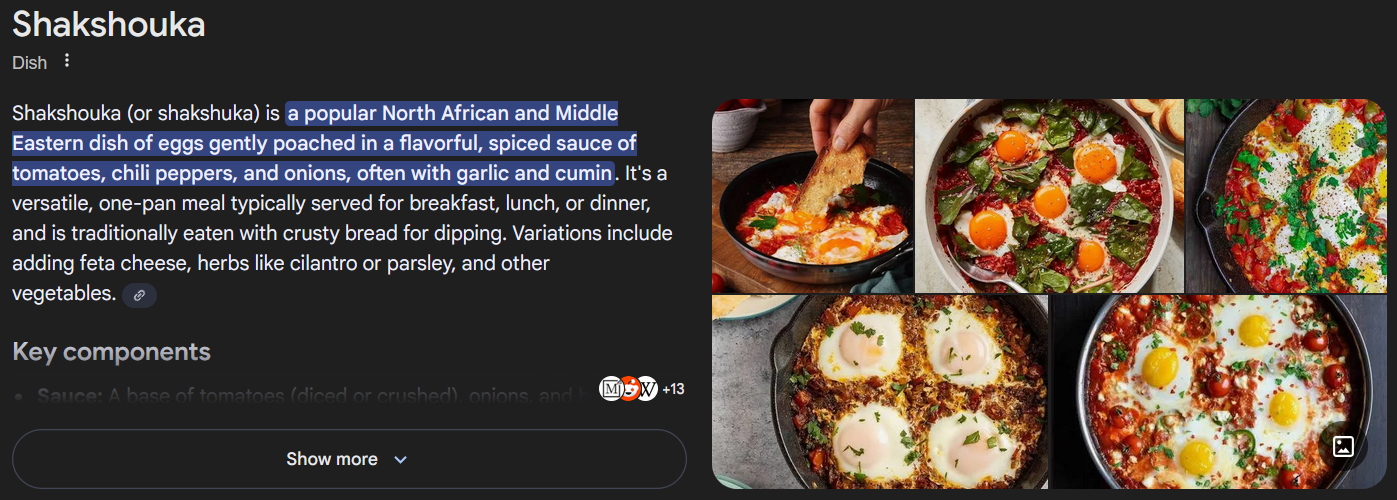Open the three-dot menu beside Dish
1397x500 pixels.
coord(67,61)
